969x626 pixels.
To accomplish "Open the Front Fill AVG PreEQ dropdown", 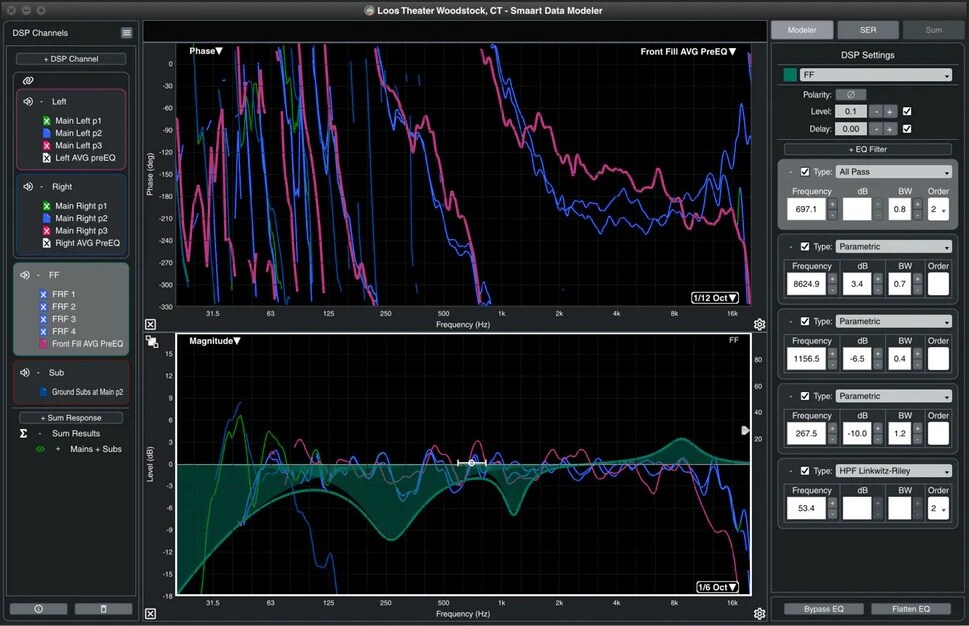I will click(x=688, y=52).
